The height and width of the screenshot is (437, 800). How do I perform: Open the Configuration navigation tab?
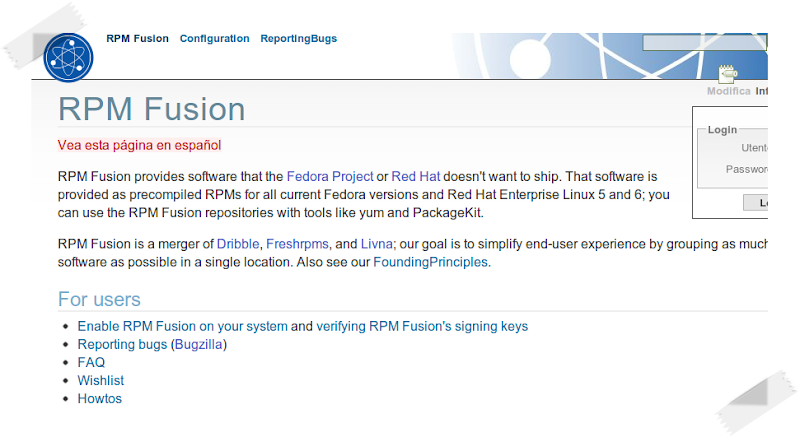pos(214,39)
